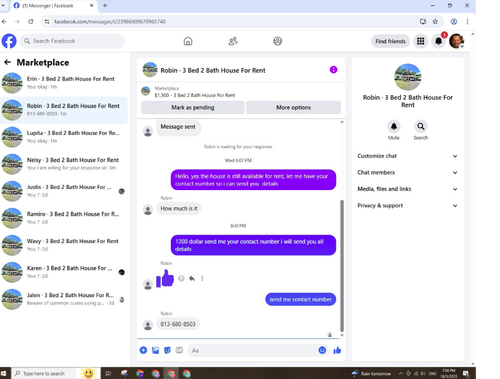Open the Windows notification center icon
This screenshot has height=379, width=500.
(466, 373)
